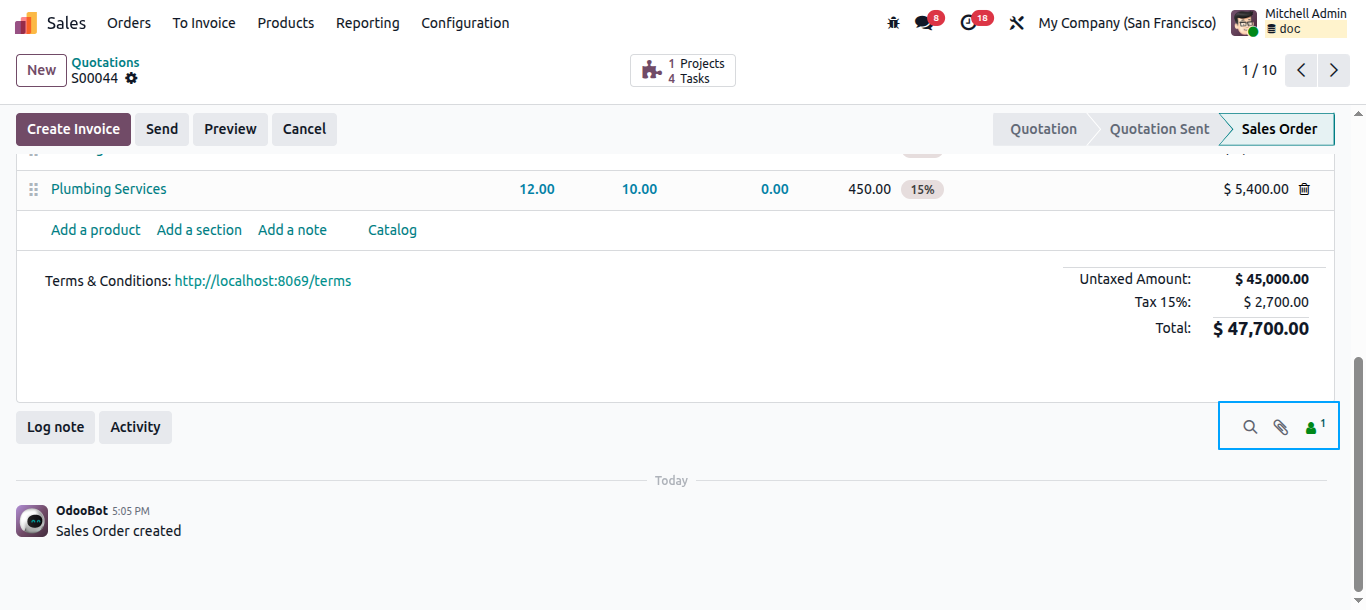The image size is (1366, 610).
Task: Click the quantity 12.00 value
Action: (x=537, y=189)
